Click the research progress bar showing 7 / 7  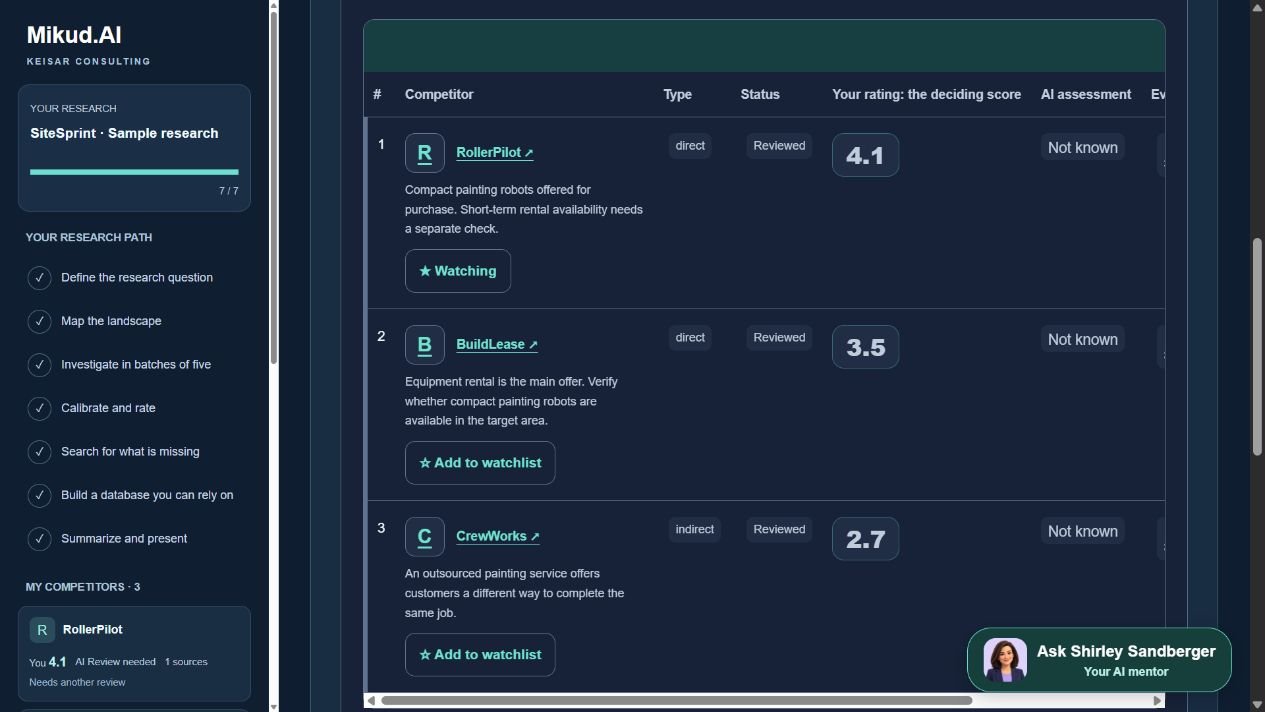tap(134, 172)
